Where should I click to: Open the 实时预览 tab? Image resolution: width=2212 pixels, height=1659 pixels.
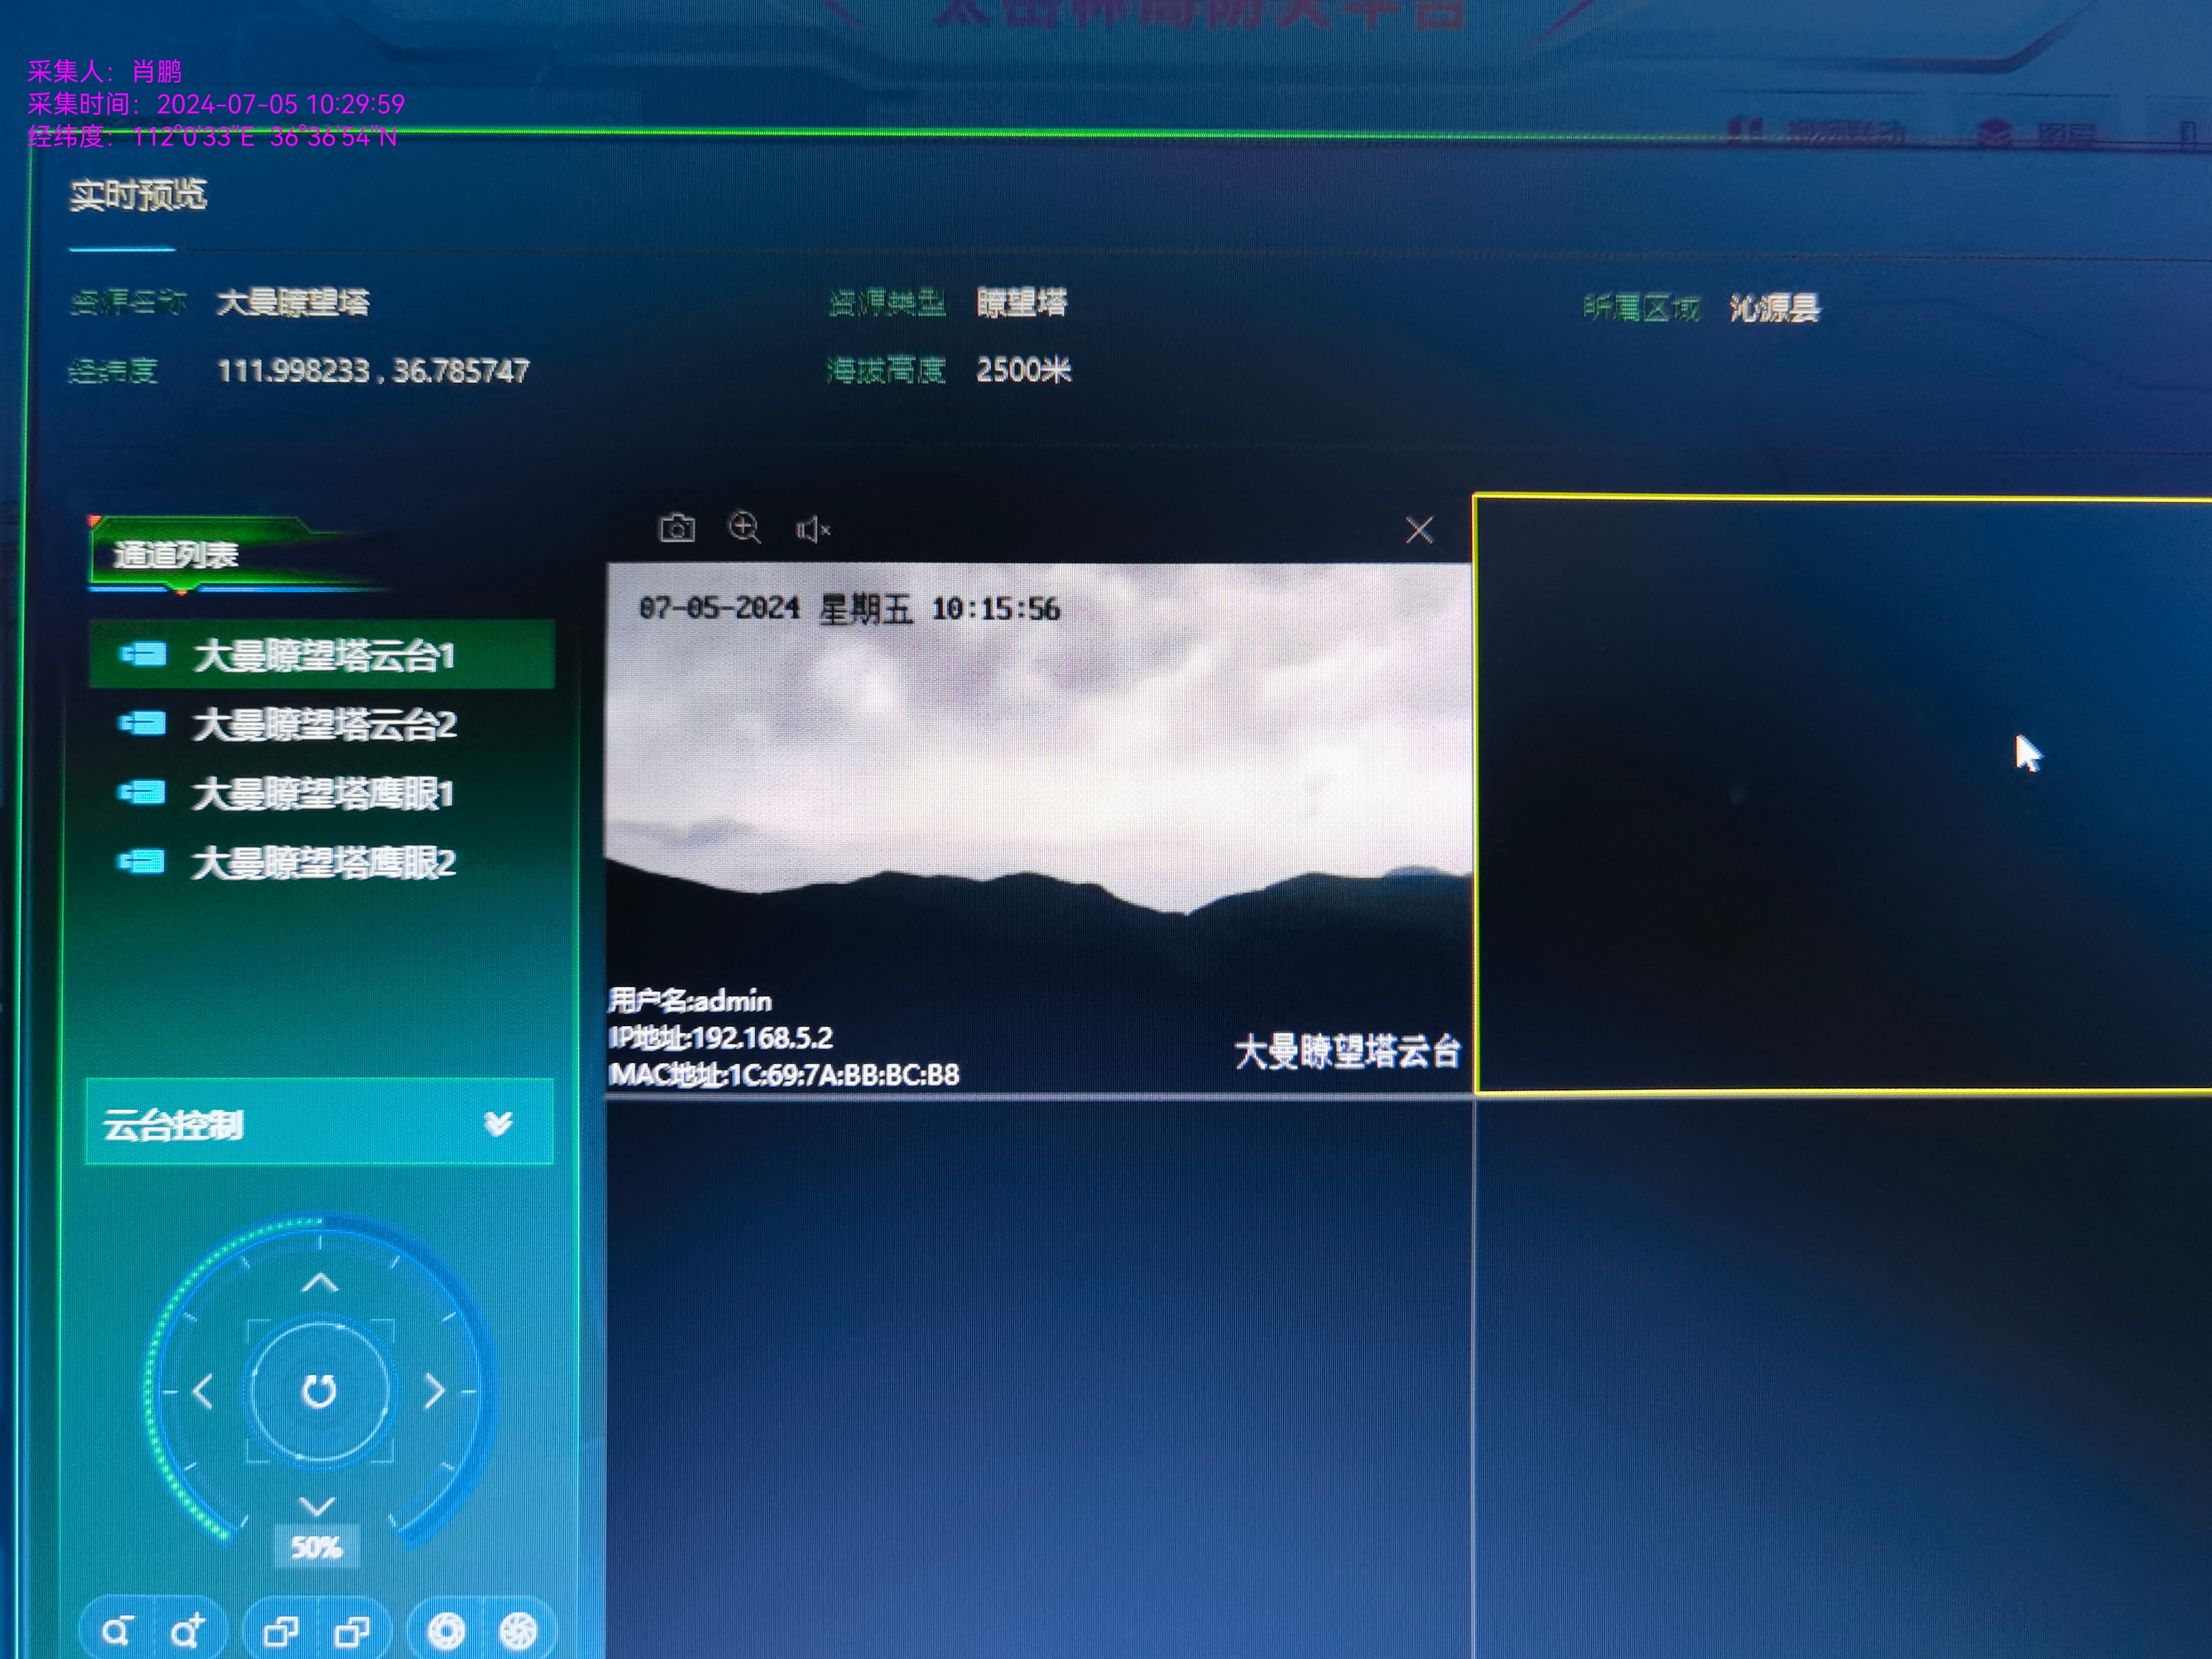(138, 195)
